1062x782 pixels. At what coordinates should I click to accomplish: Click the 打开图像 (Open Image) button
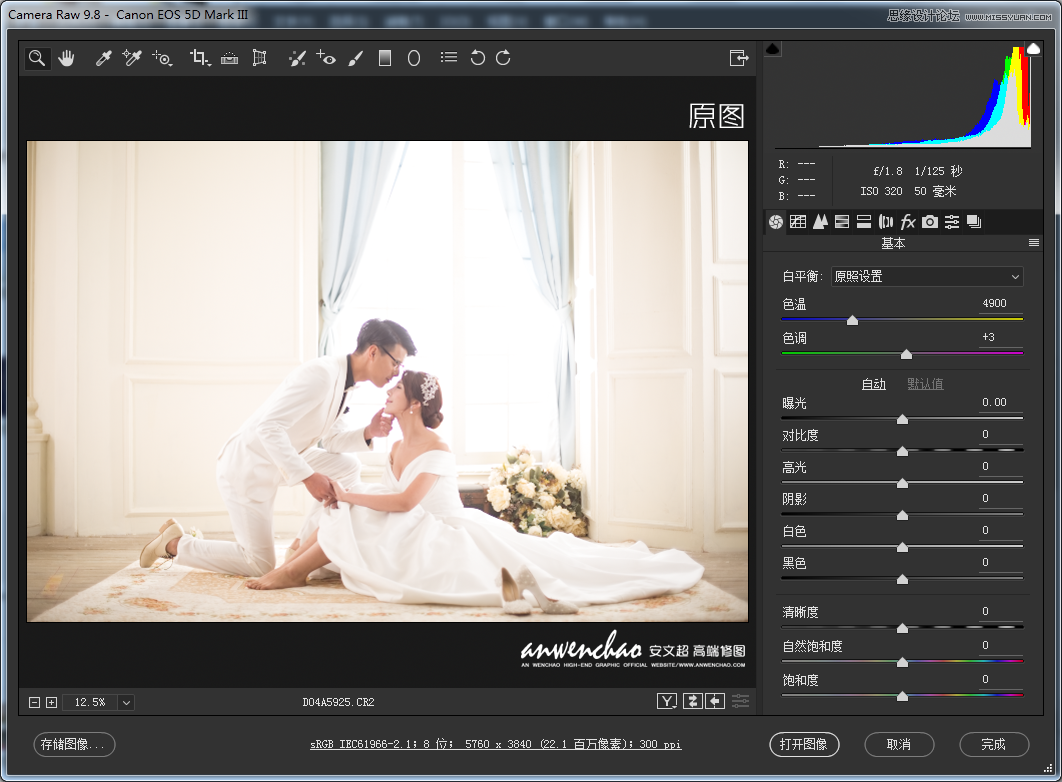pyautogui.click(x=804, y=744)
